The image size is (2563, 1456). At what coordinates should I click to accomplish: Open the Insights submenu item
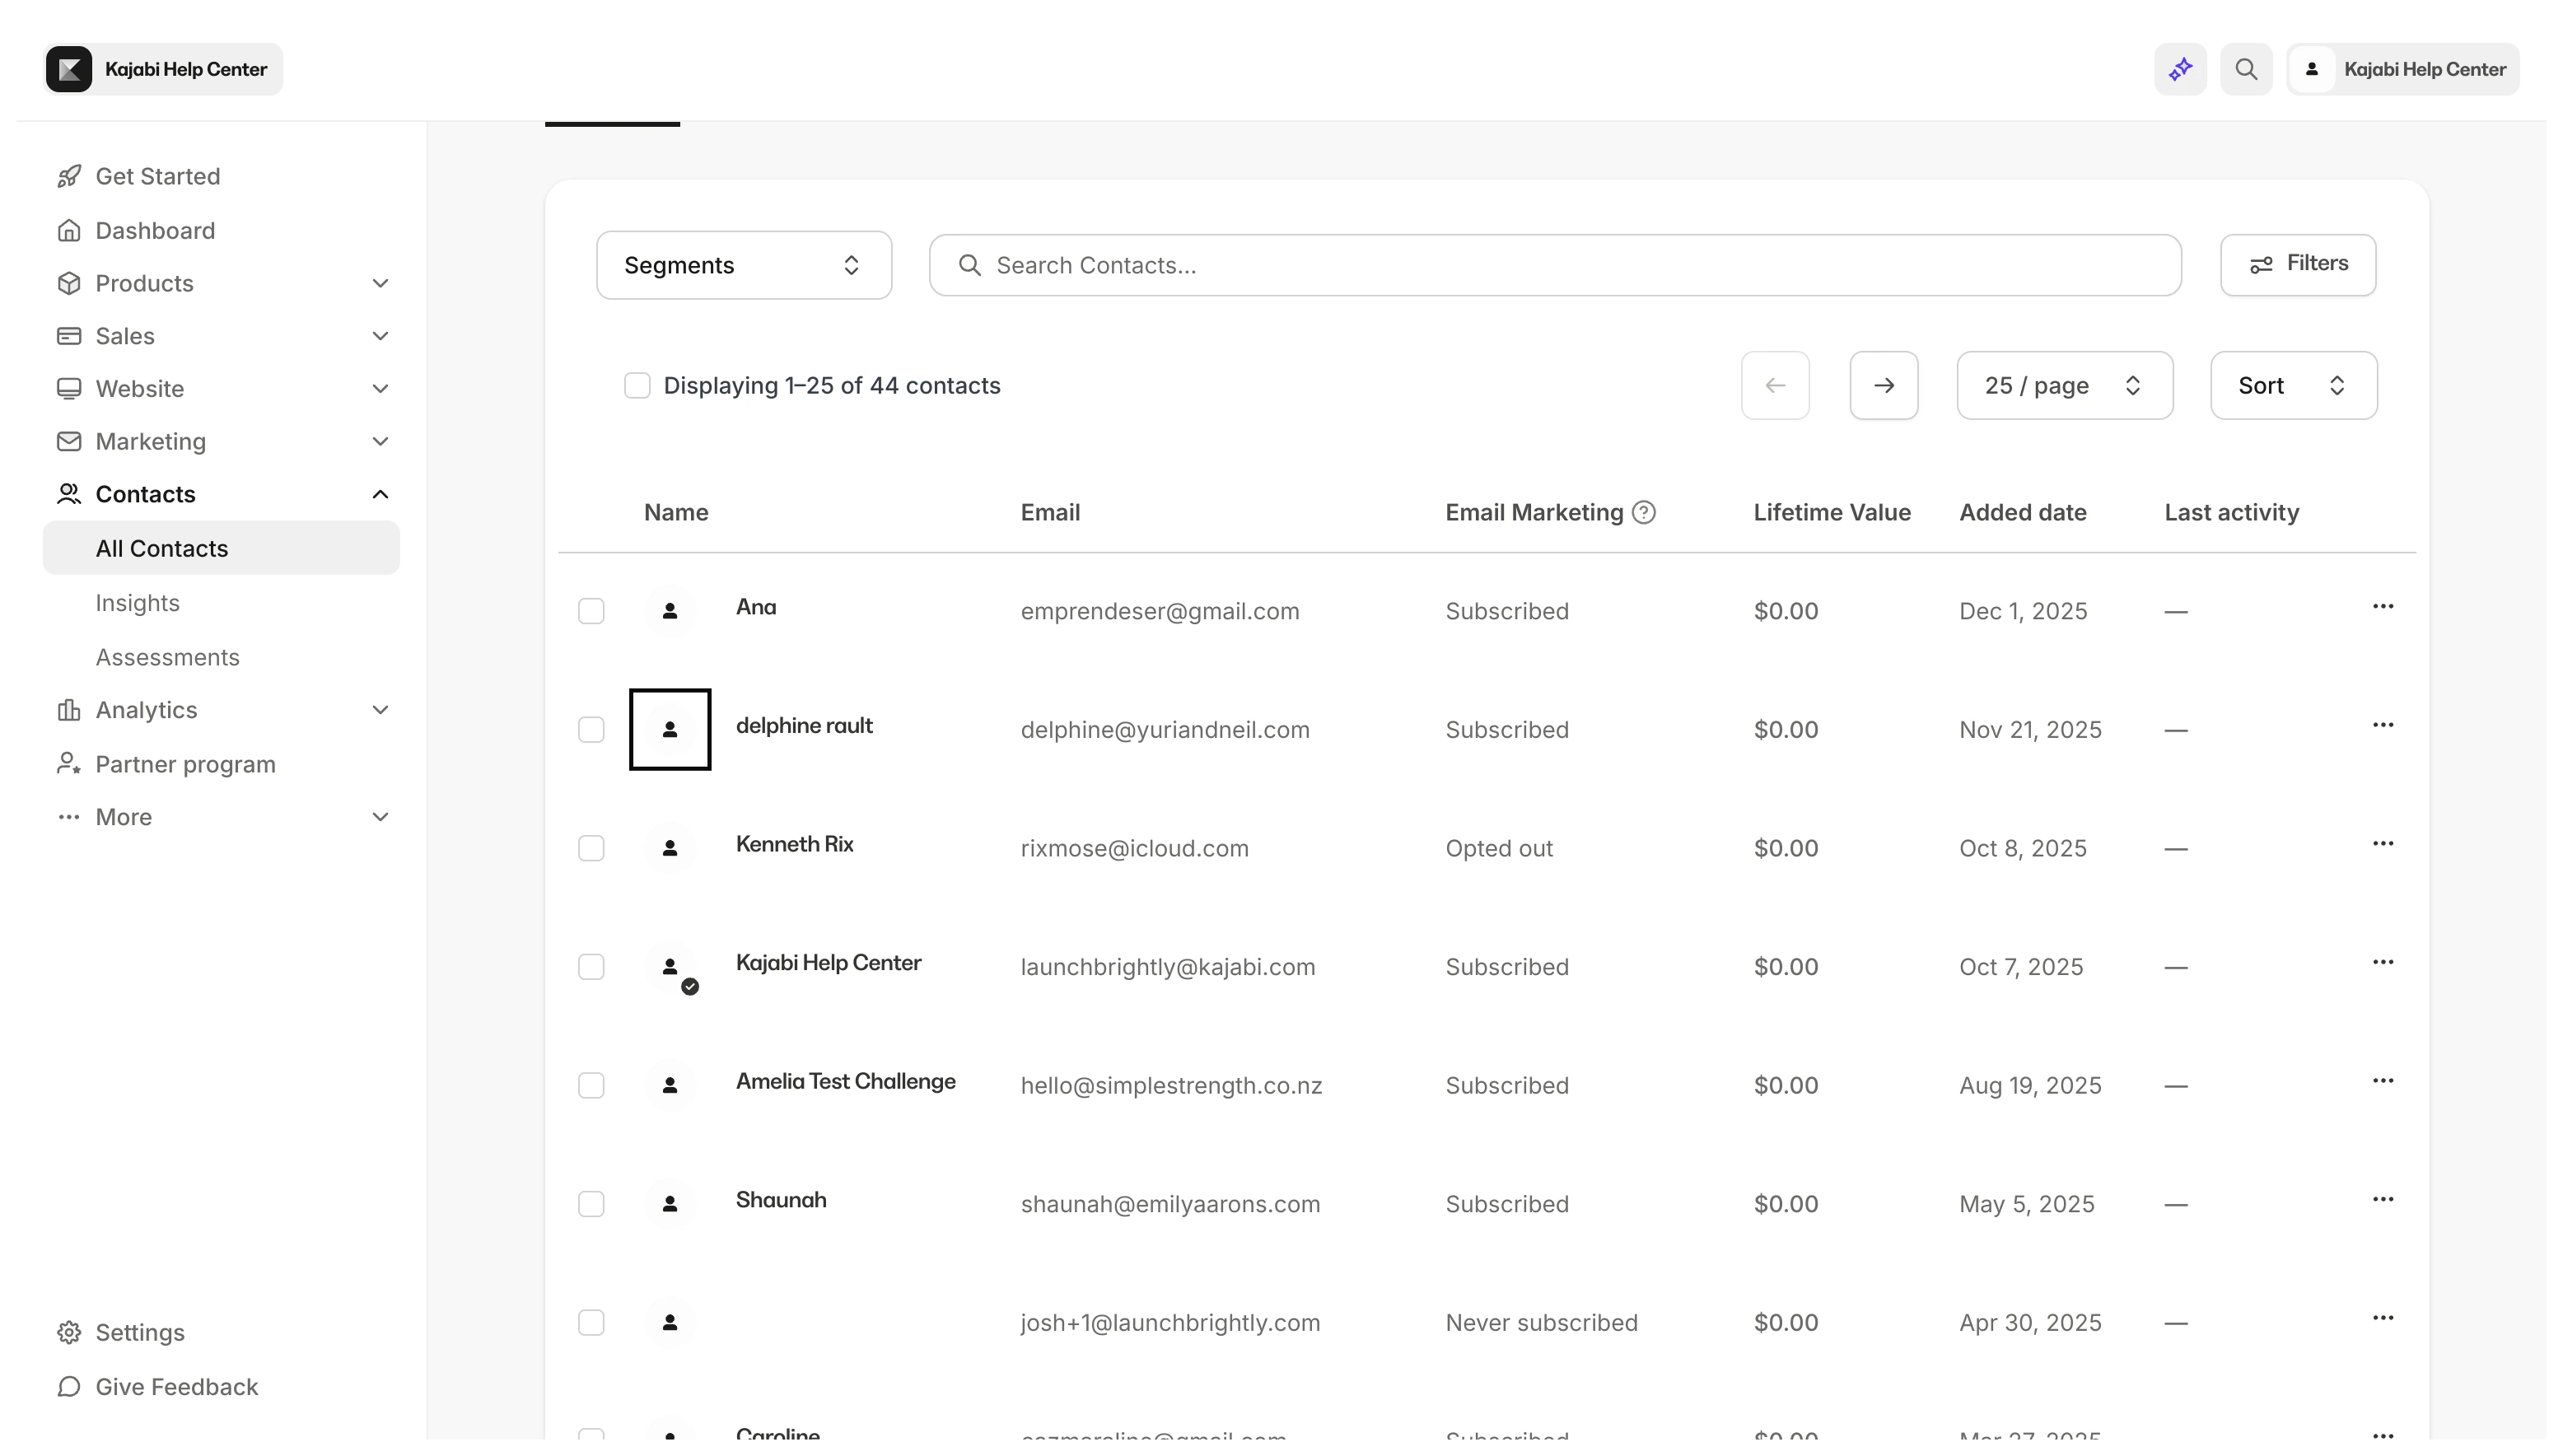coord(138,603)
